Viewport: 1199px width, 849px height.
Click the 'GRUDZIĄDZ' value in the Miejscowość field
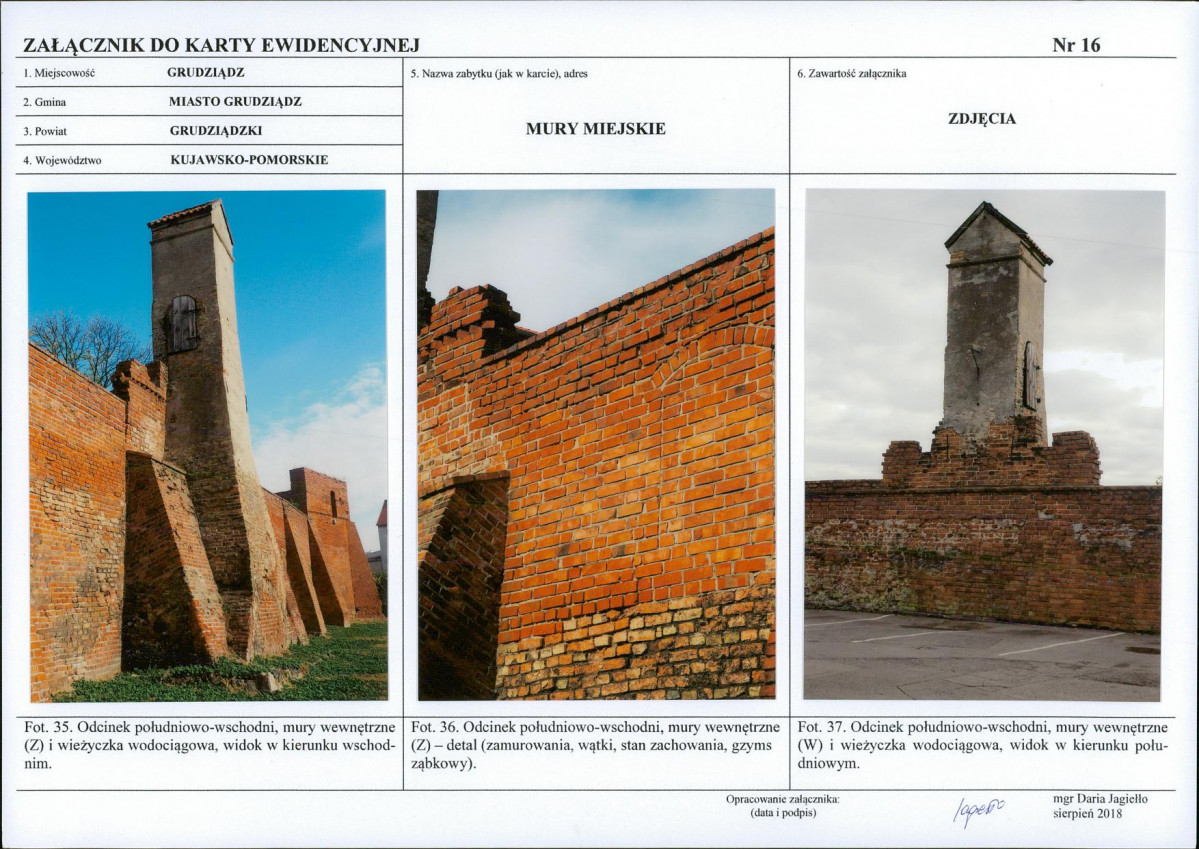[206, 73]
